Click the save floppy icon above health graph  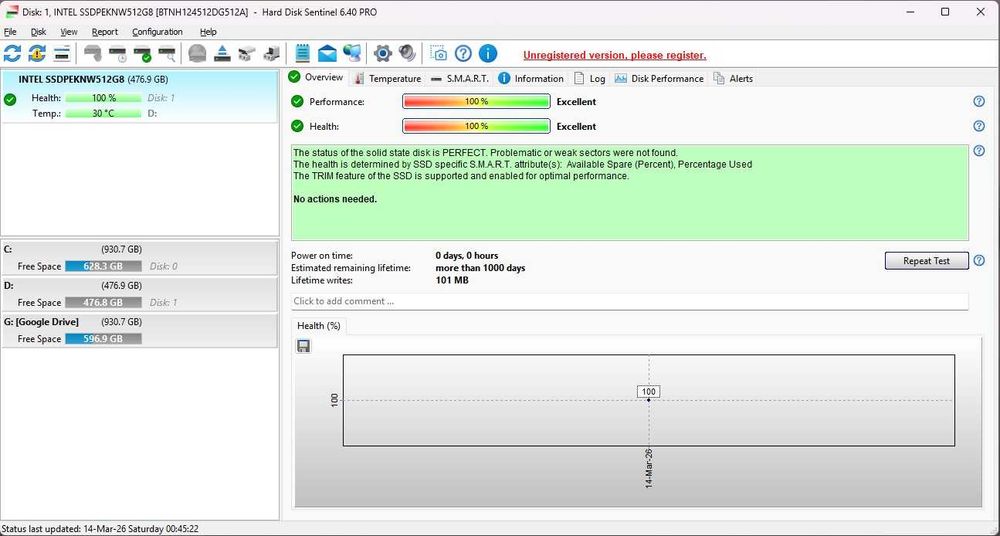[x=304, y=346]
